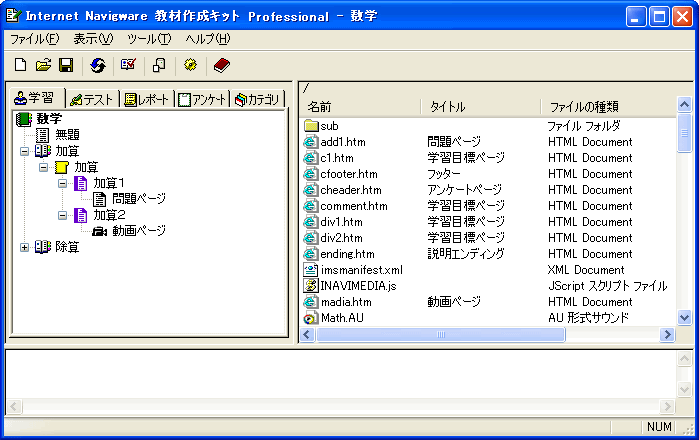This screenshot has width=699, height=440.
Task: Open the ツール(T) menu
Action: tap(149, 39)
